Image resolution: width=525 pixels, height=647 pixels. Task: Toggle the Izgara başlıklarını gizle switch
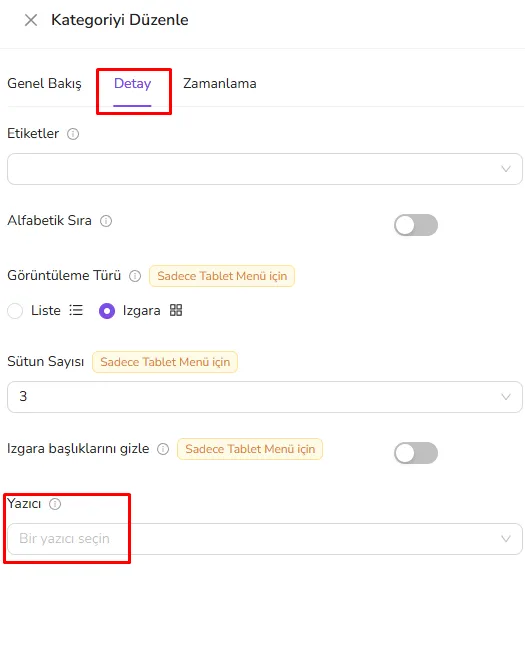pos(416,453)
